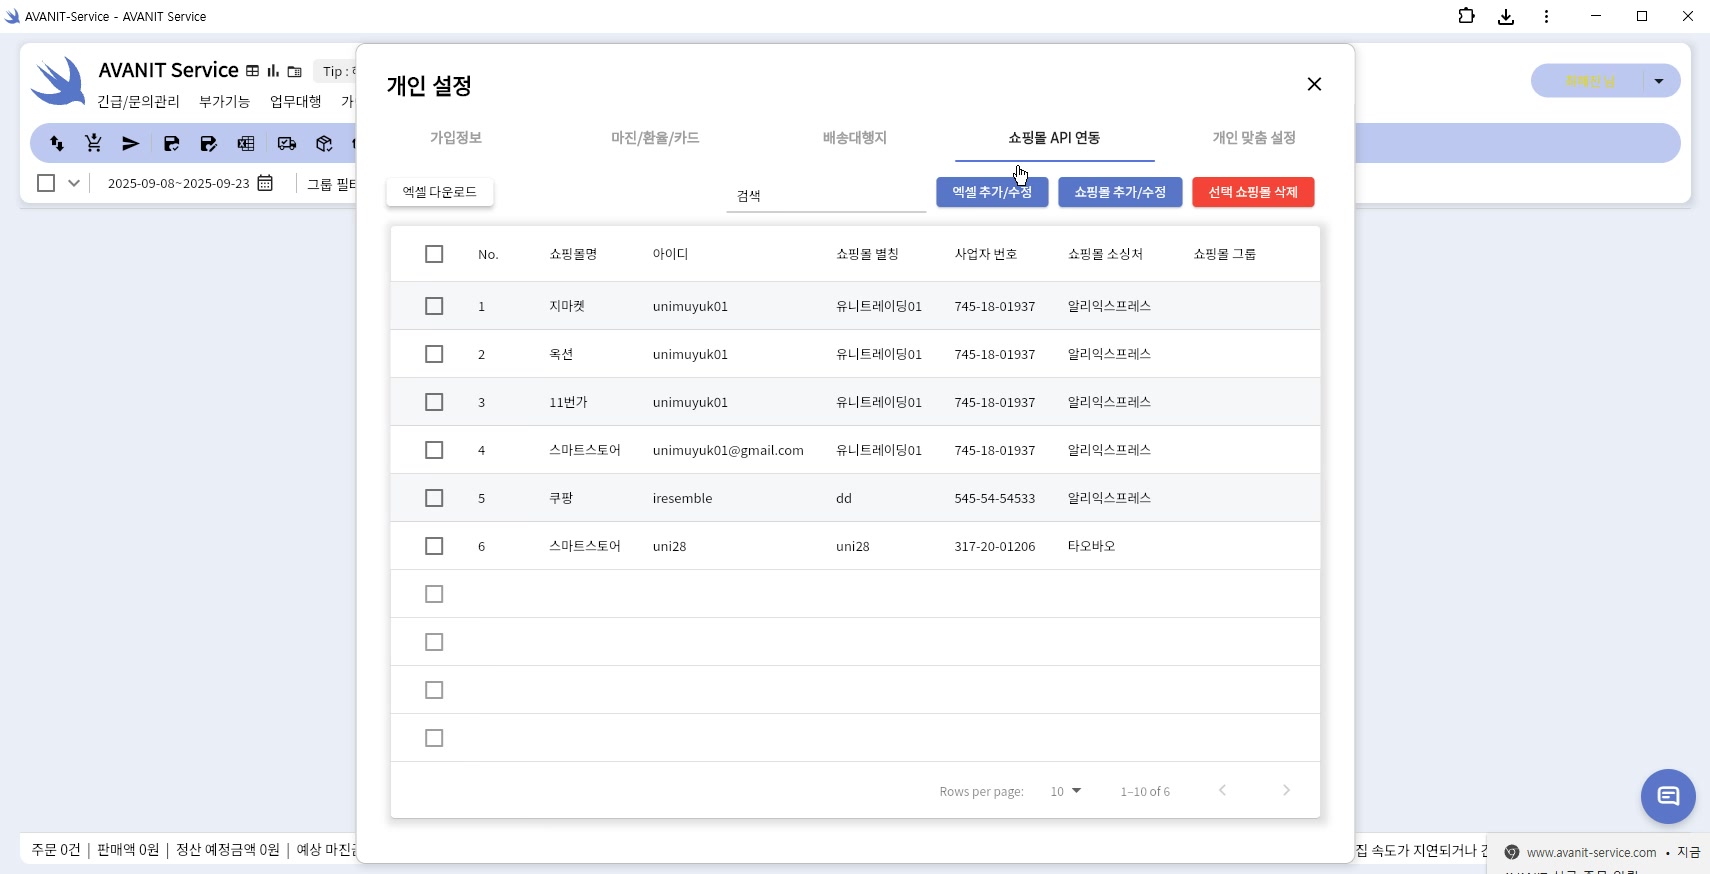This screenshot has width=1710, height=874.
Task: Check the box for row 4 스마트스토어
Action: click(434, 450)
